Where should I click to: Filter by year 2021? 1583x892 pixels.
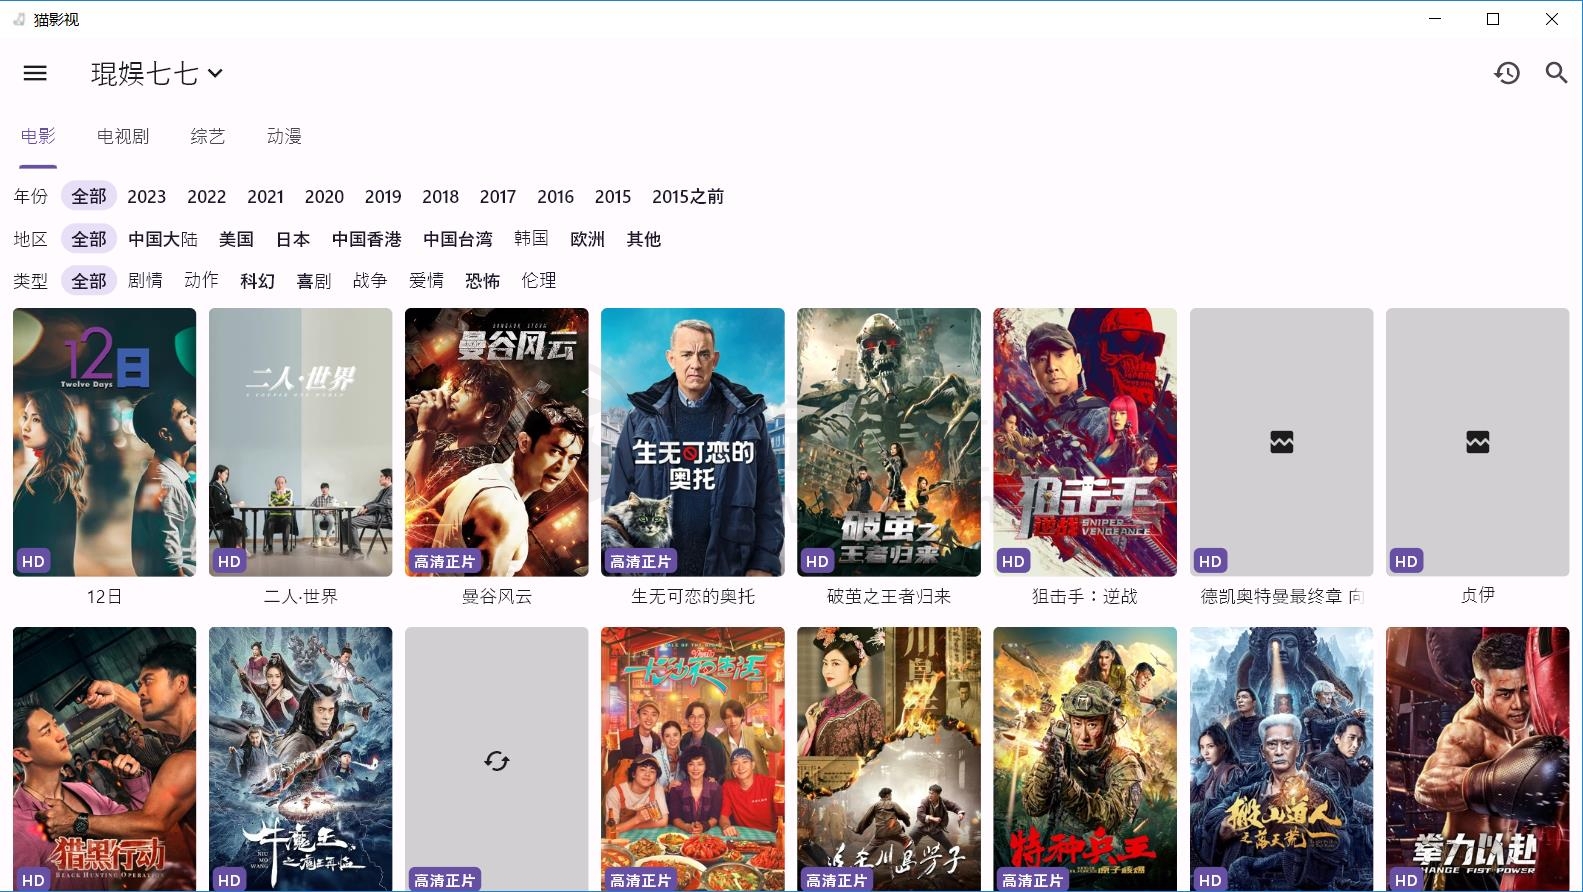pos(265,197)
